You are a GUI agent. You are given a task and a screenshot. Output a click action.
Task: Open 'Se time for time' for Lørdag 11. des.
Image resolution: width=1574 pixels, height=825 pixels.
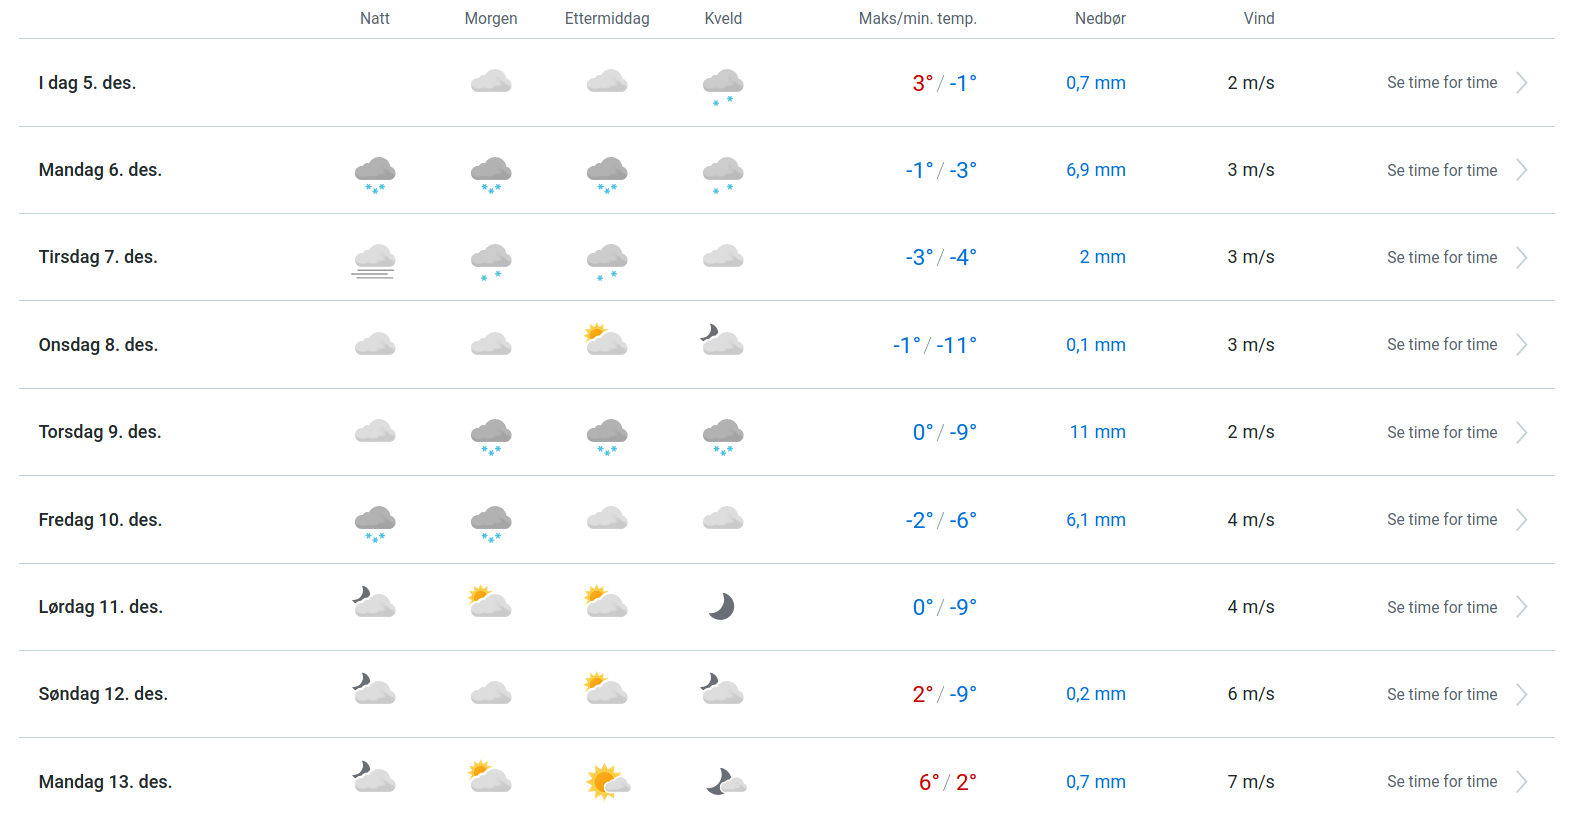click(x=1441, y=608)
